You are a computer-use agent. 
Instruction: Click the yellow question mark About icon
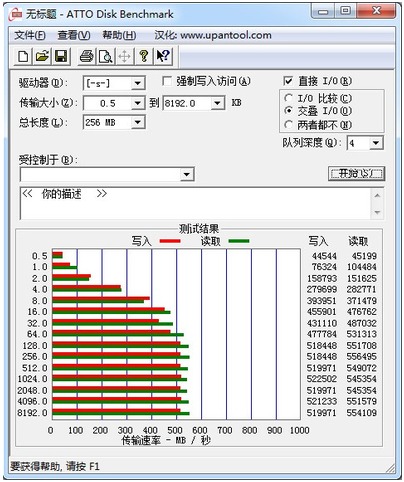(144, 56)
